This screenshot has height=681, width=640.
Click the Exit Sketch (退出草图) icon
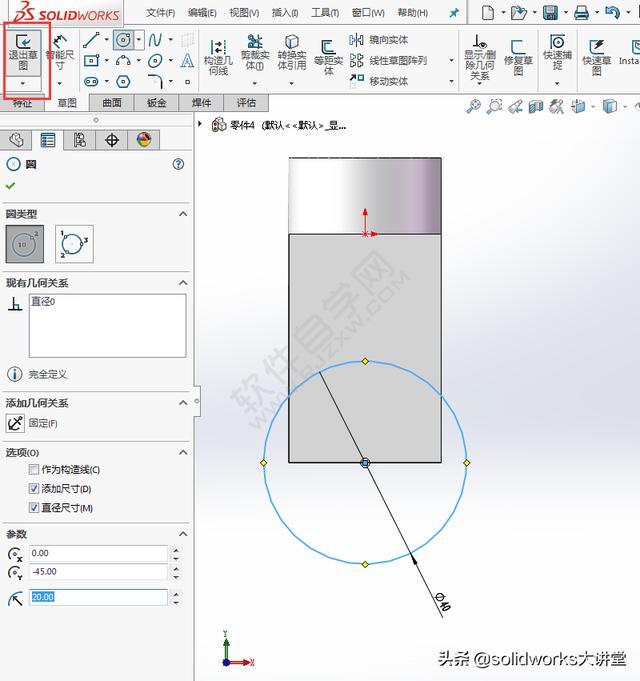pyautogui.click(x=23, y=52)
